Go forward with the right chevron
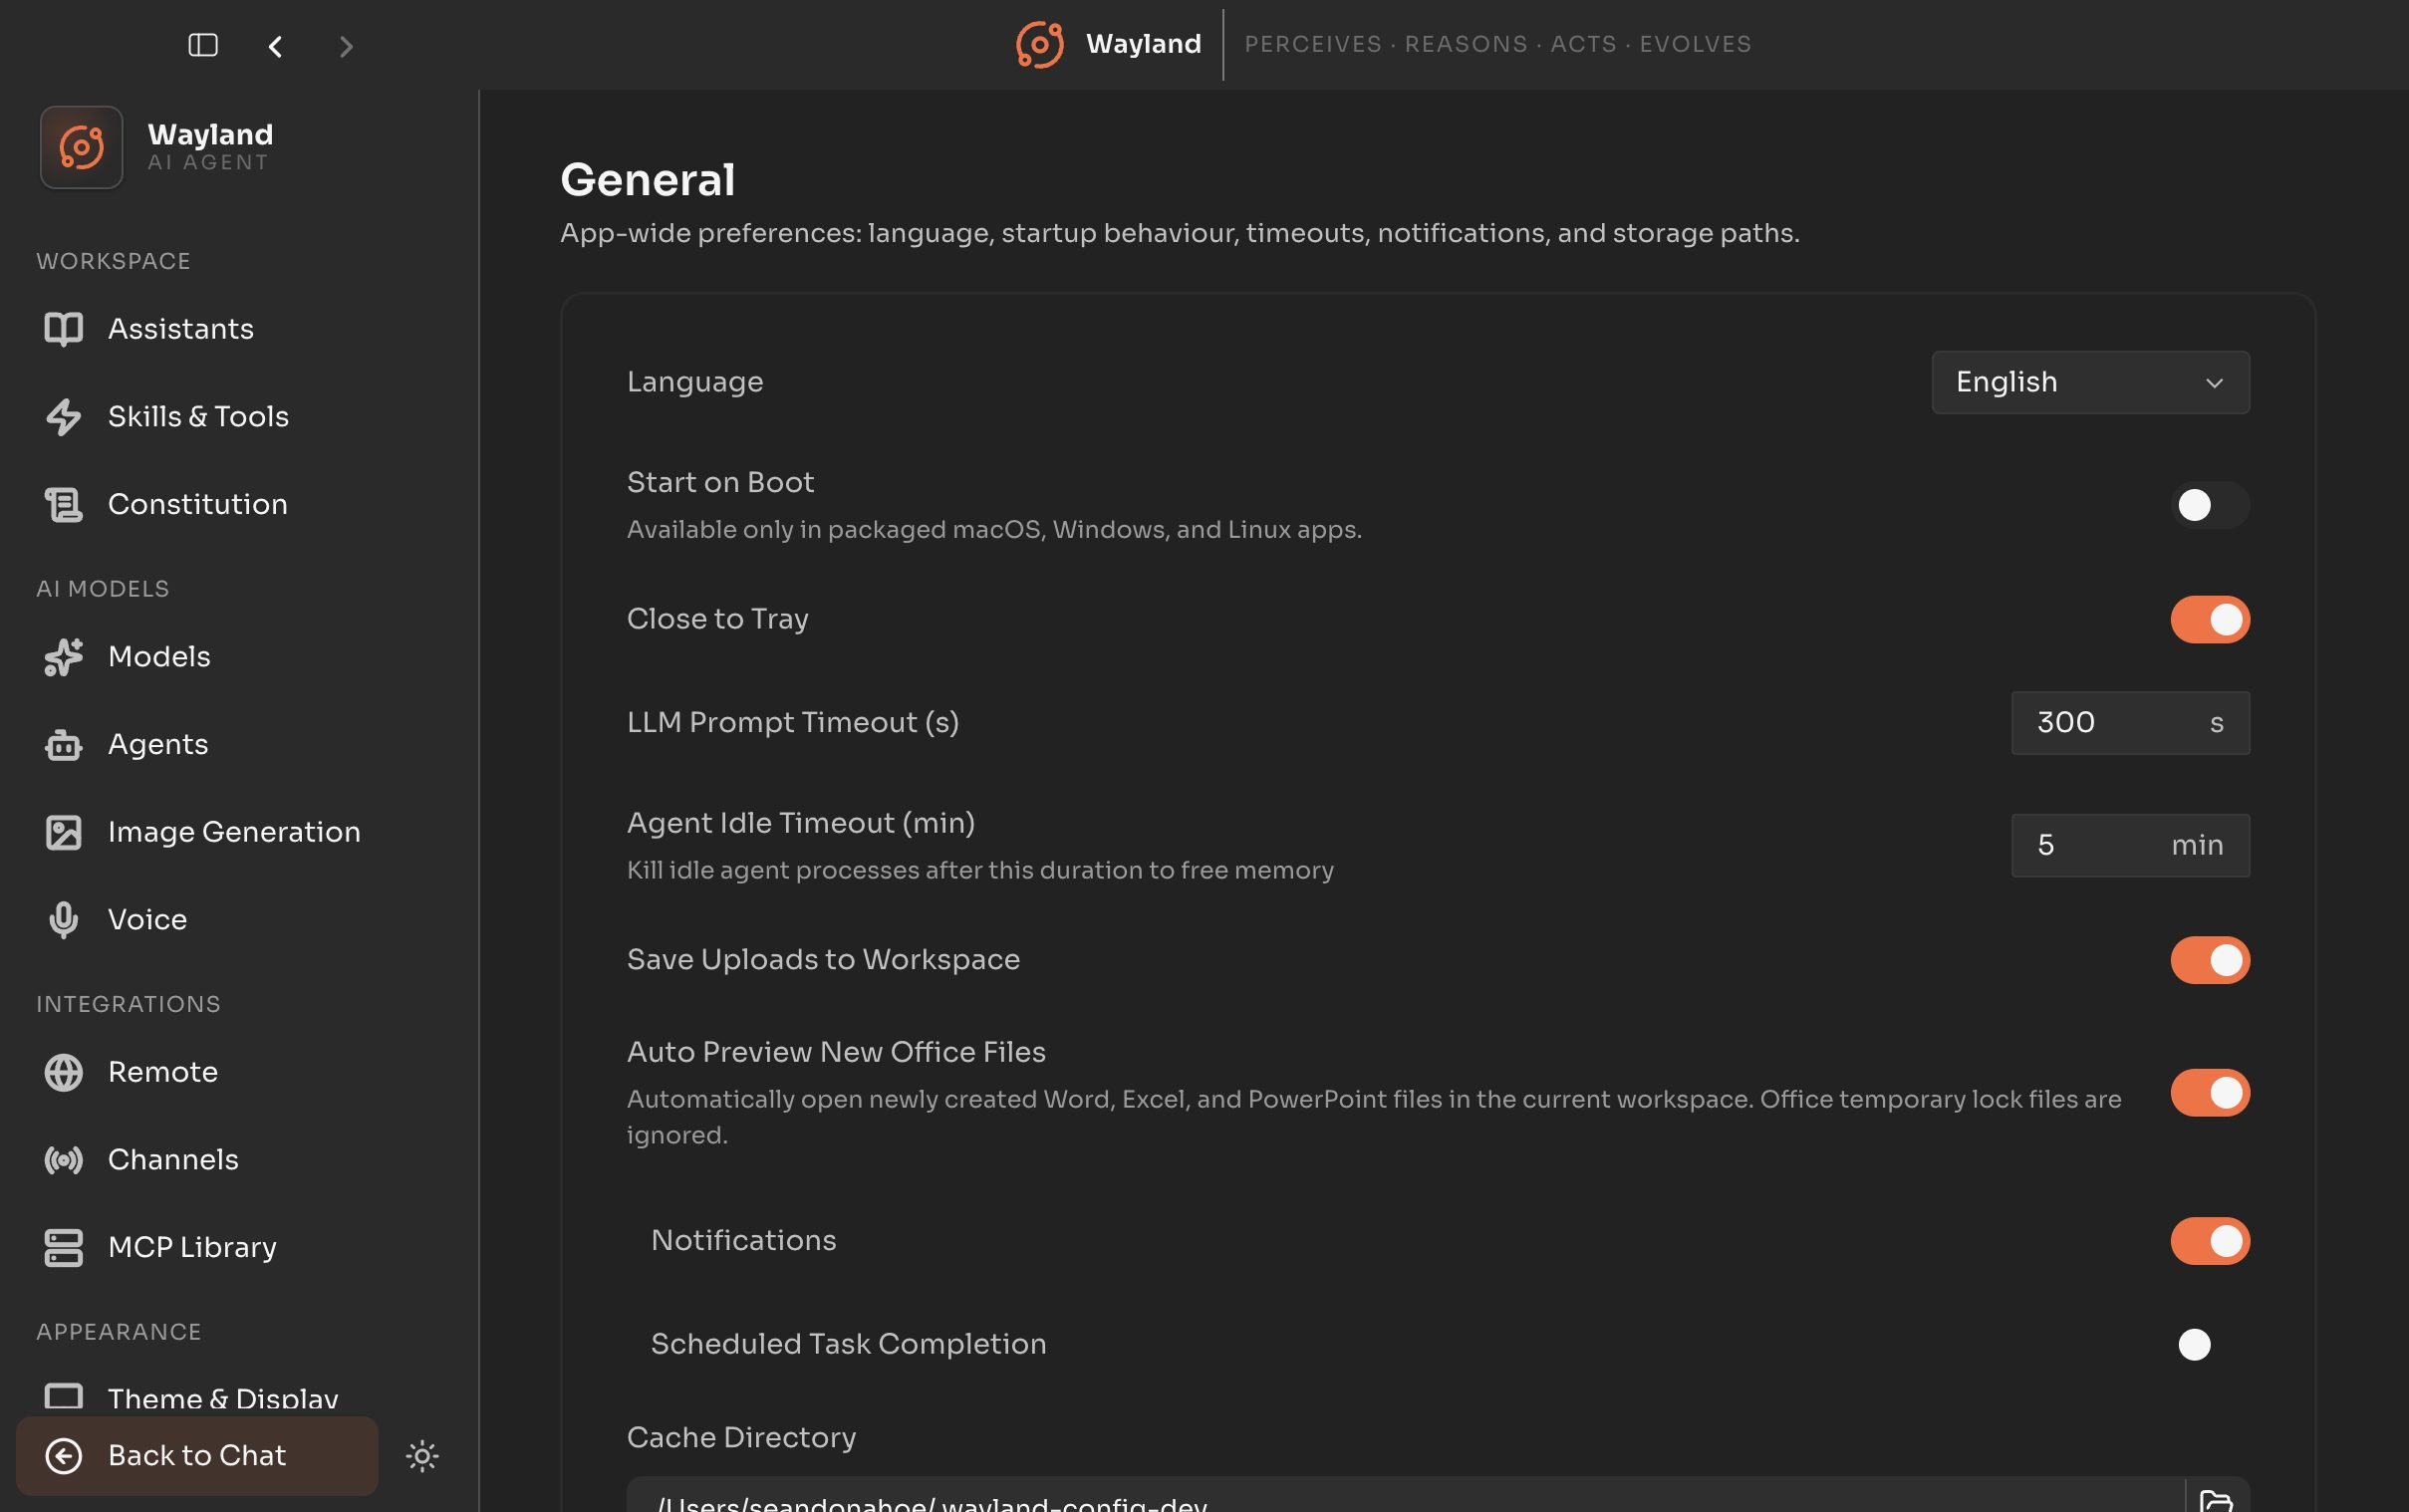2409x1512 pixels. [346, 46]
